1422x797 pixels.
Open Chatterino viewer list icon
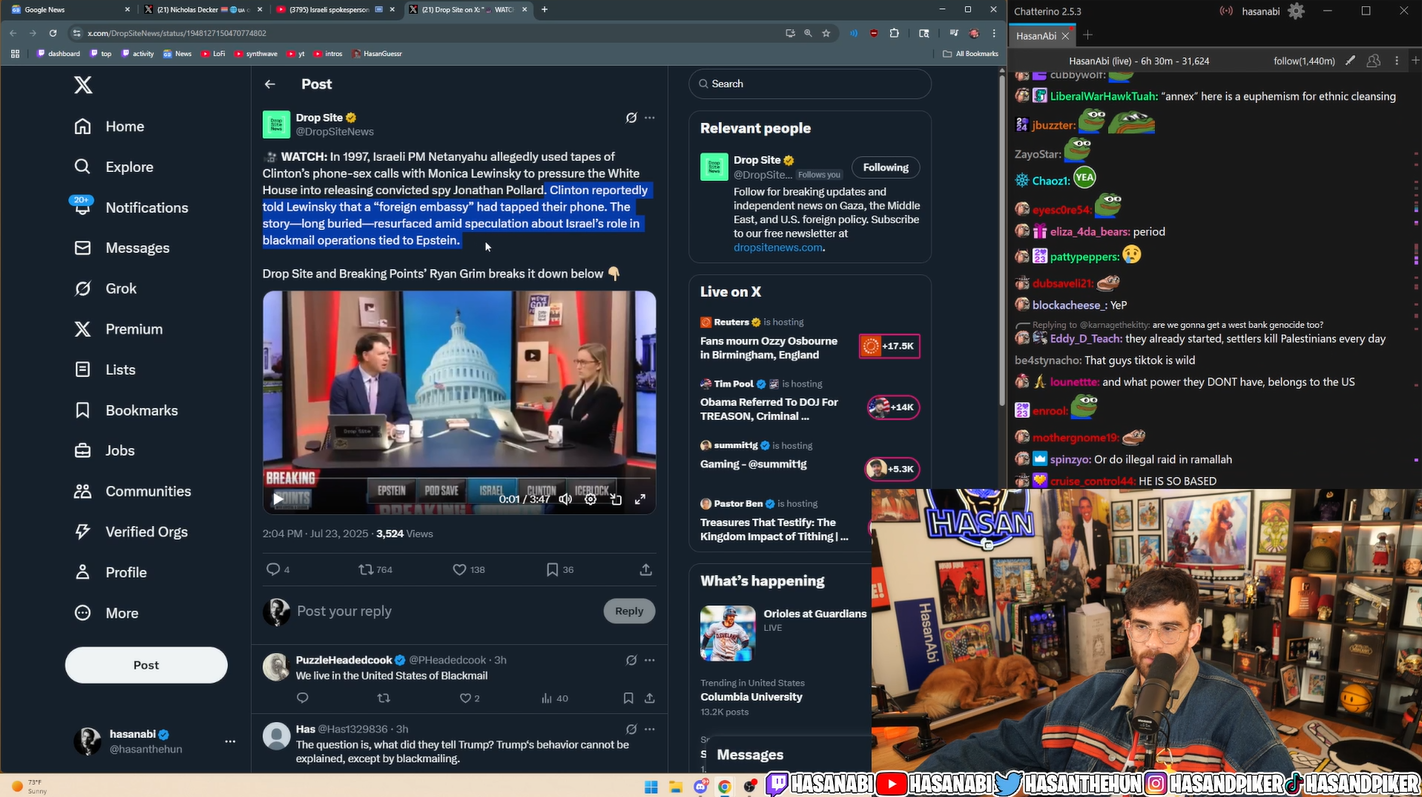[1374, 61]
